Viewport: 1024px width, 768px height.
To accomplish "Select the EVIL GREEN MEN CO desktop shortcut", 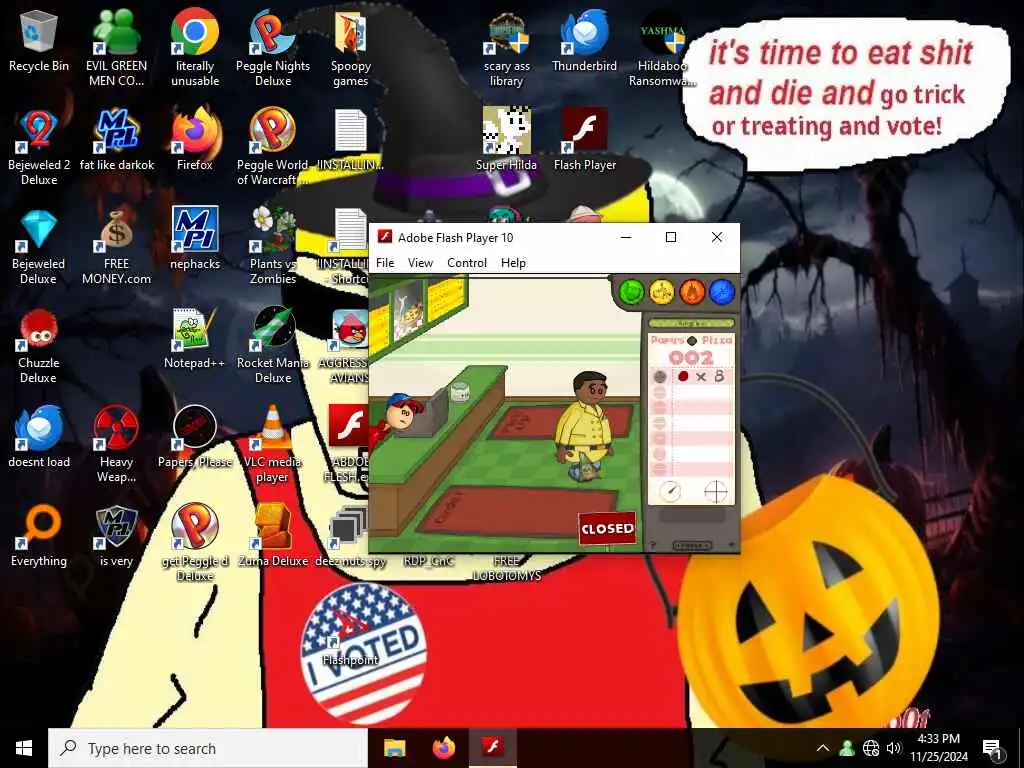I will (116, 48).
